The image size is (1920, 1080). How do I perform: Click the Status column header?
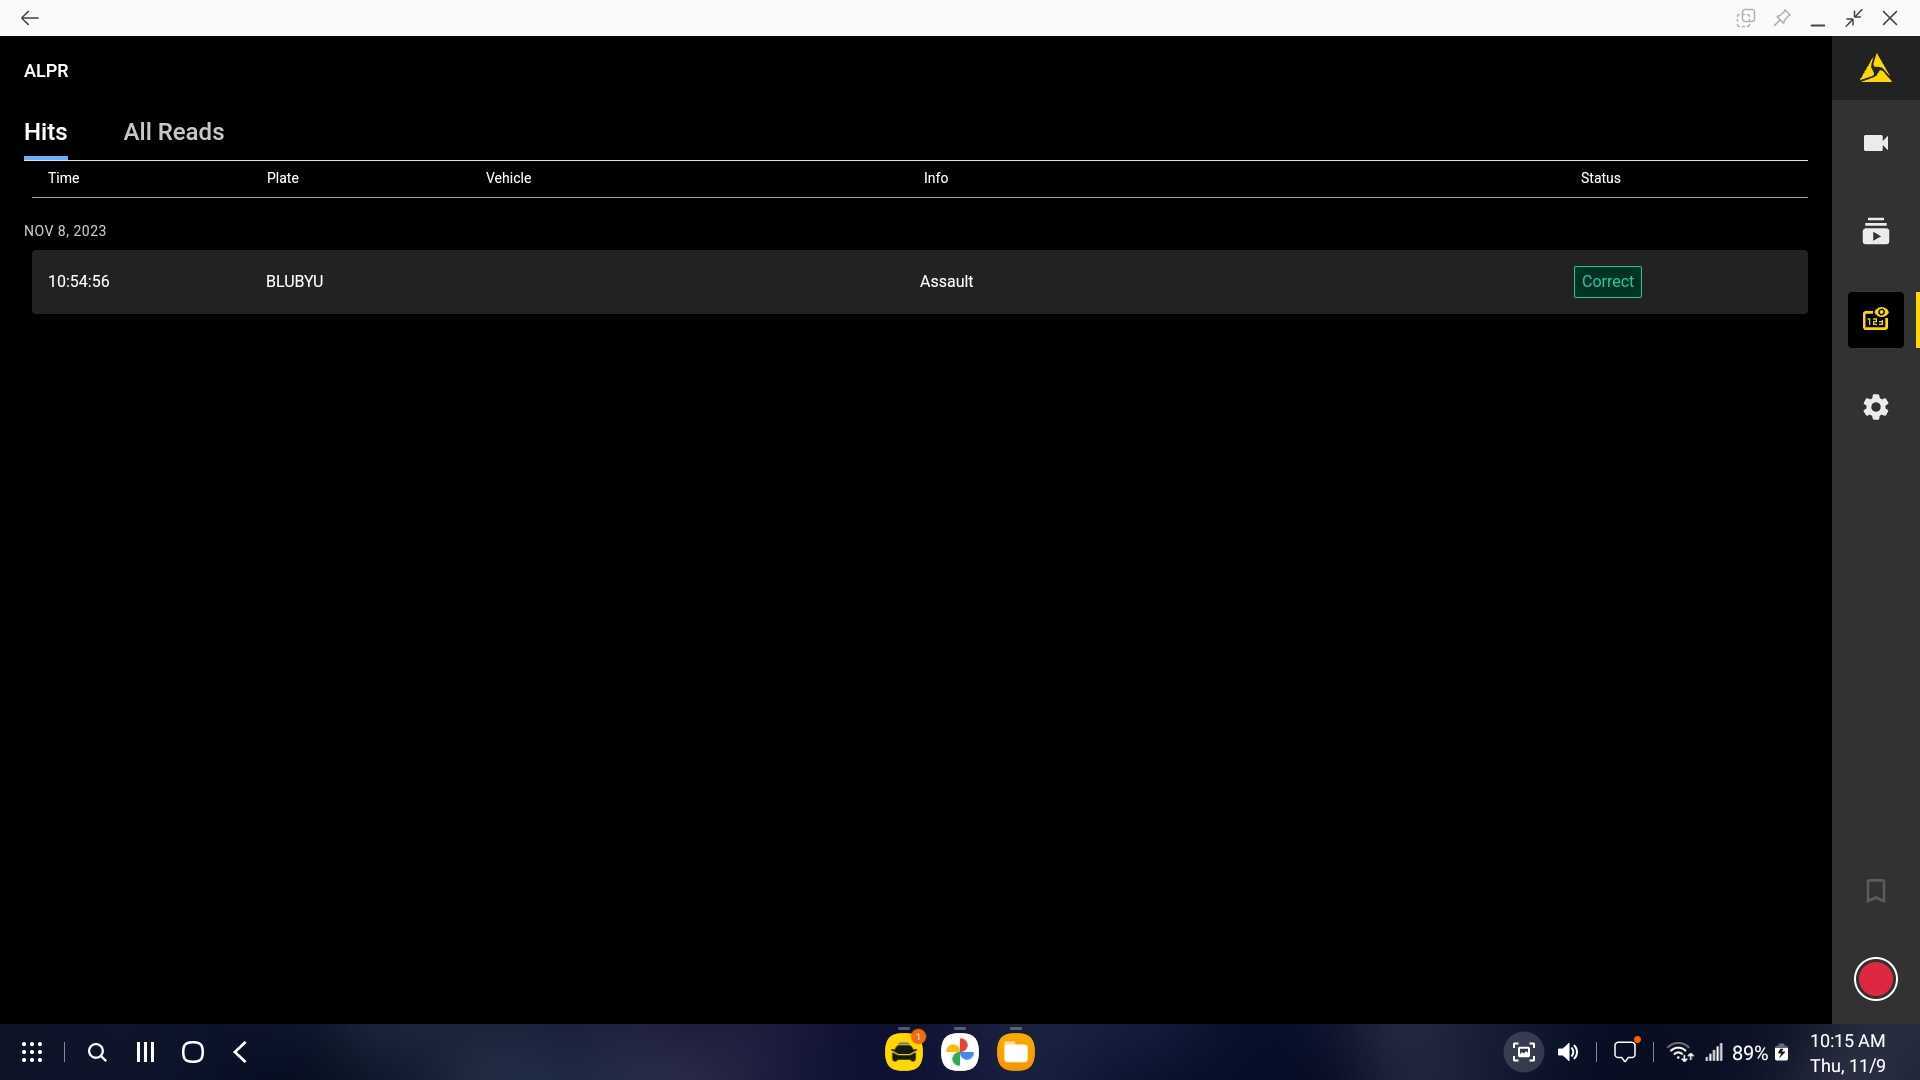(1600, 178)
